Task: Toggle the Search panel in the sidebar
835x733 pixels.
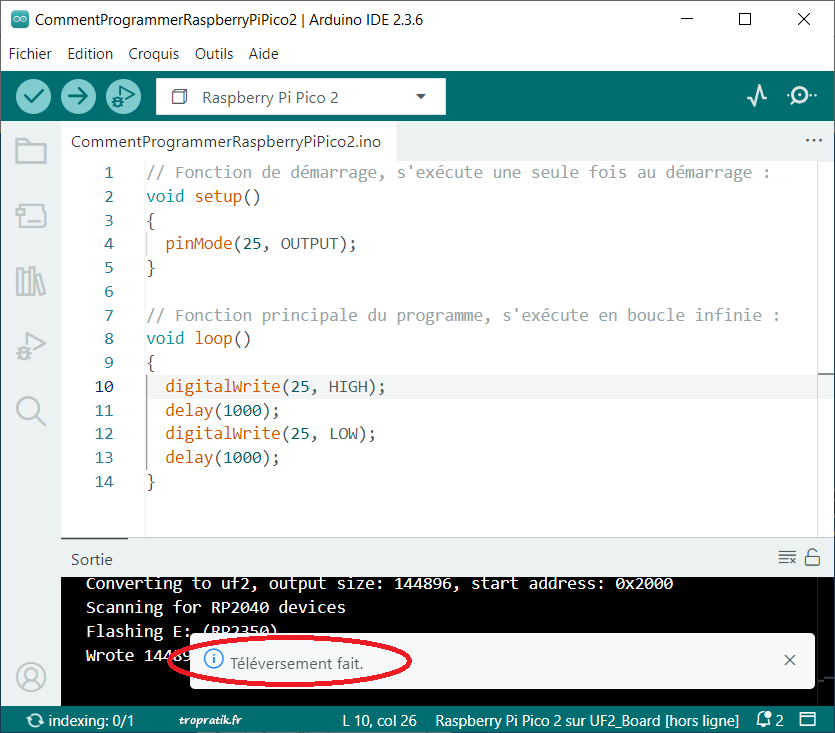Action: tap(31, 410)
